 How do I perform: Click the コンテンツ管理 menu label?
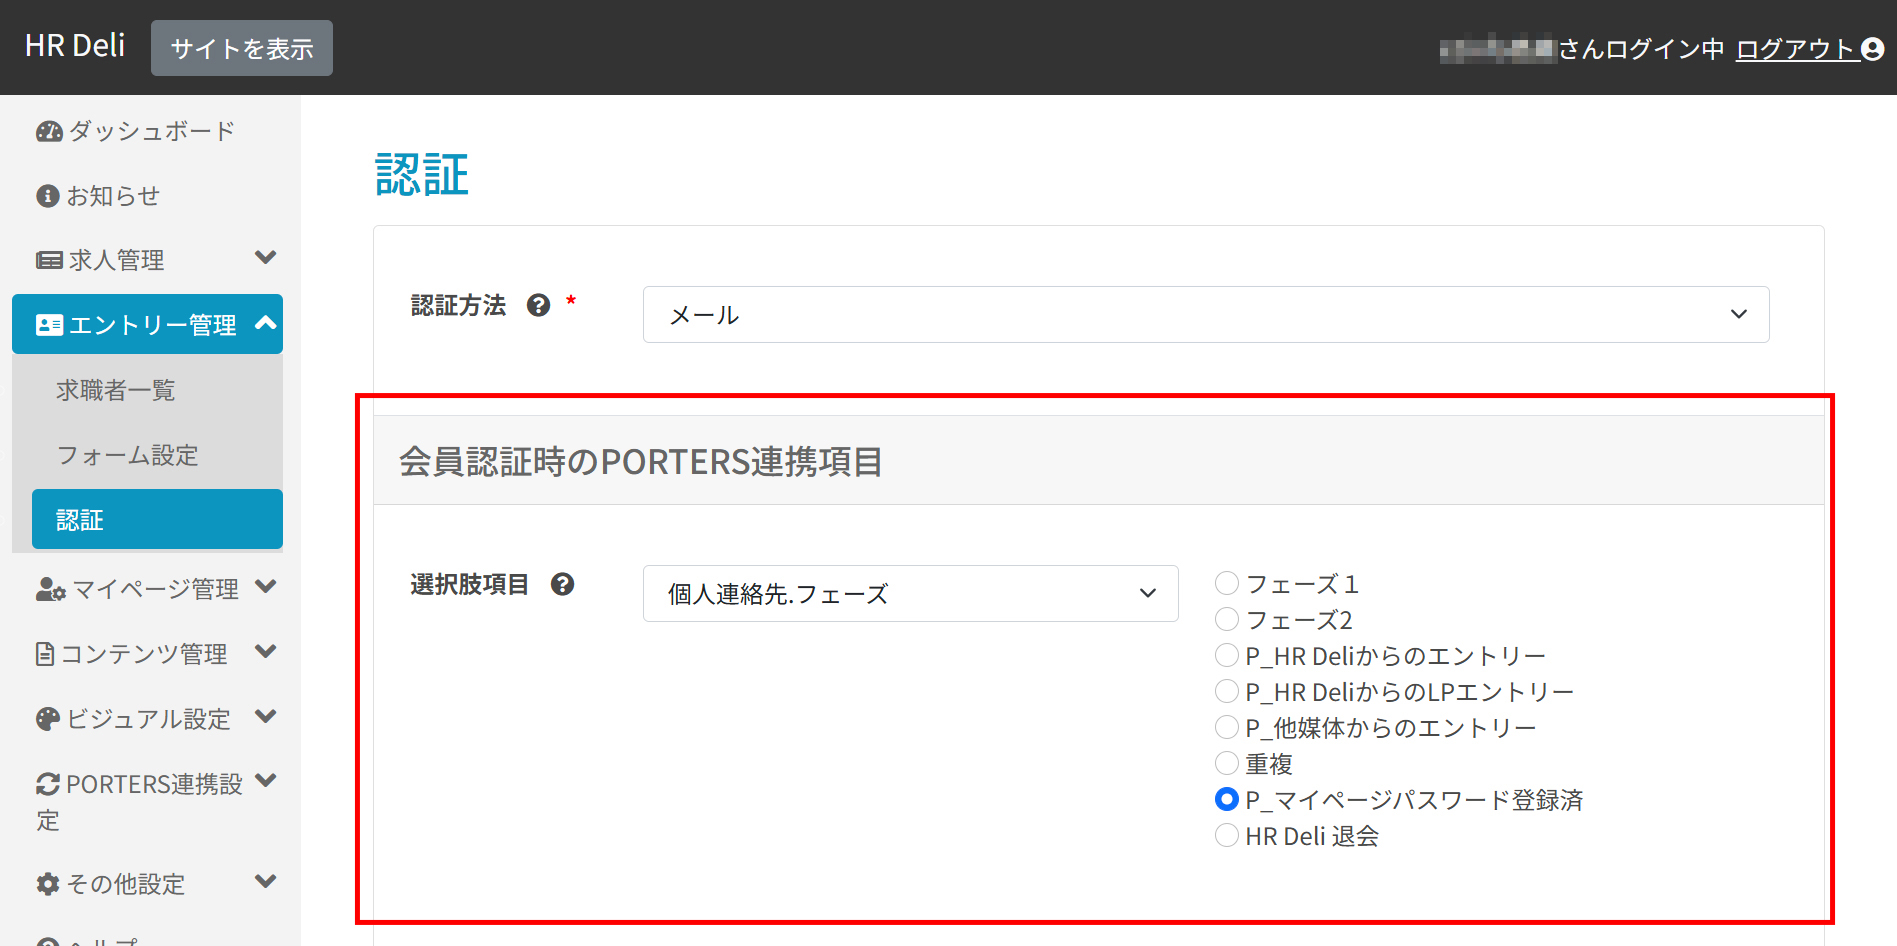(144, 654)
